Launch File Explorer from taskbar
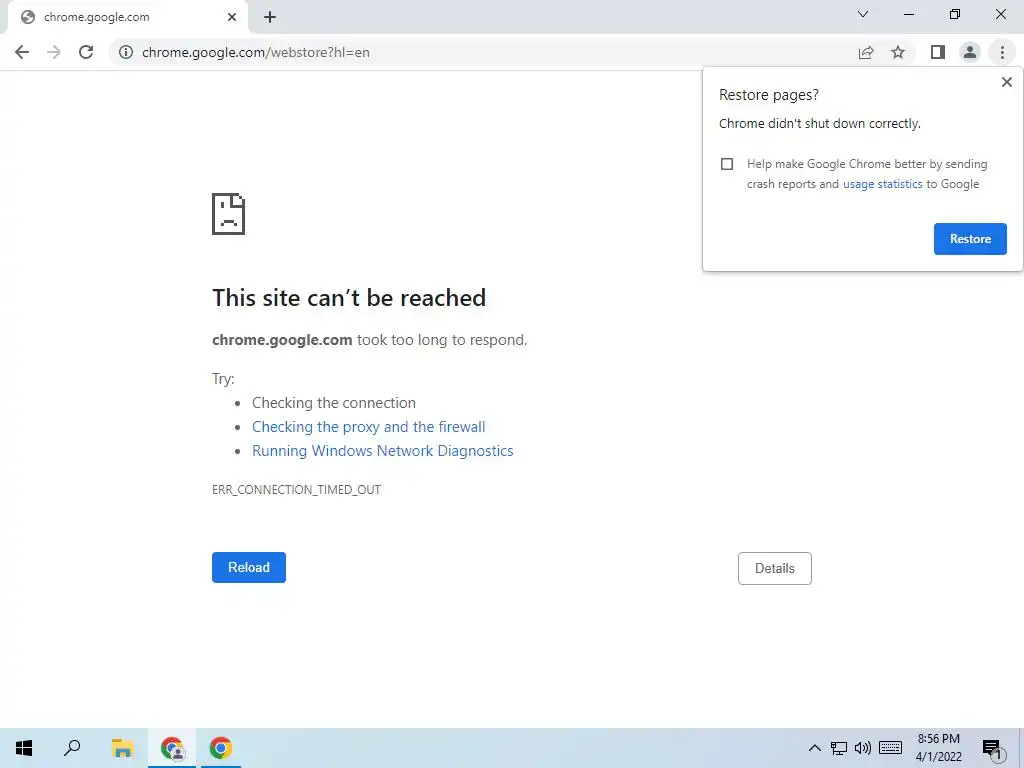Viewport: 1024px width, 768px height. tap(122, 748)
